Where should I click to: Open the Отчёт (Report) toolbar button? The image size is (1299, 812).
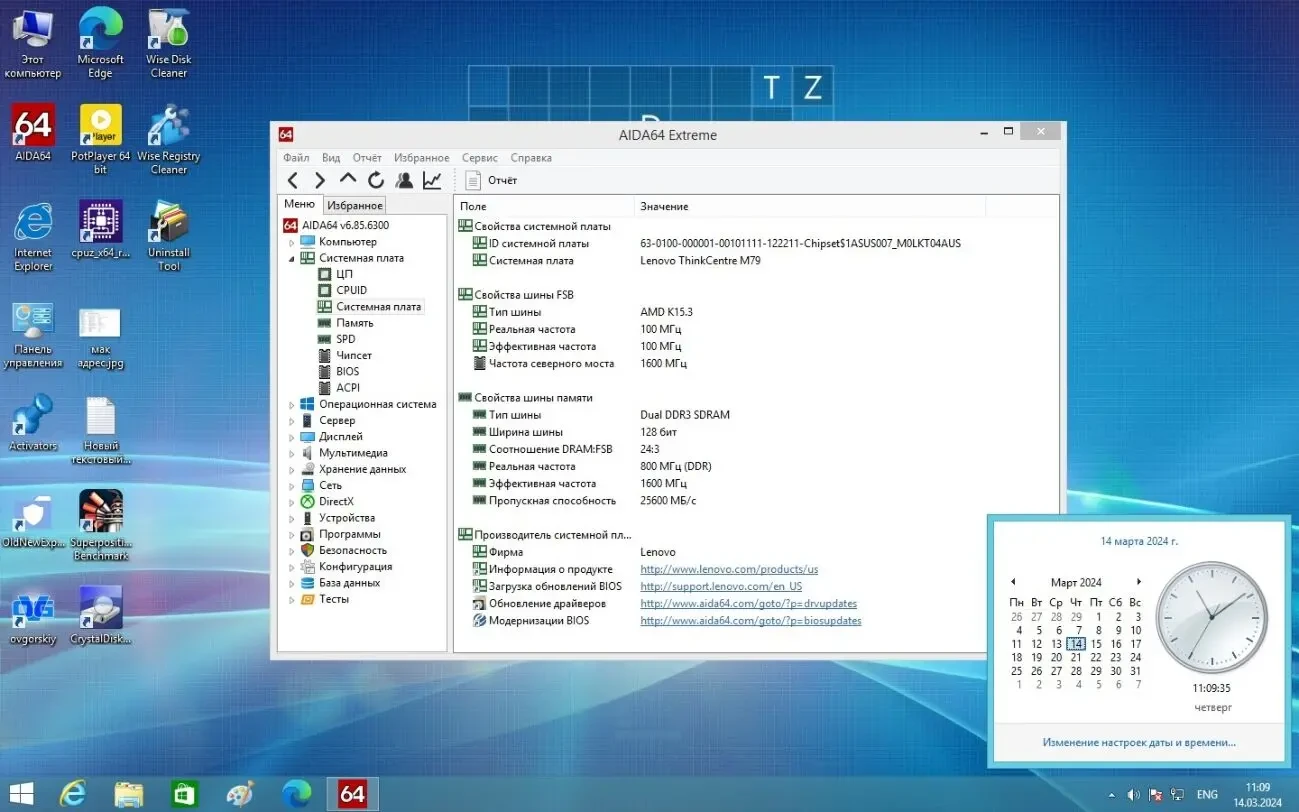(x=491, y=180)
